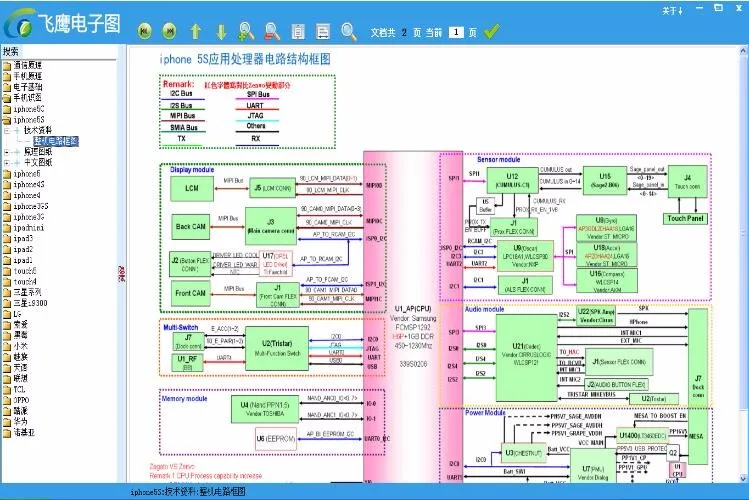Fit page width view icon

point(323,32)
